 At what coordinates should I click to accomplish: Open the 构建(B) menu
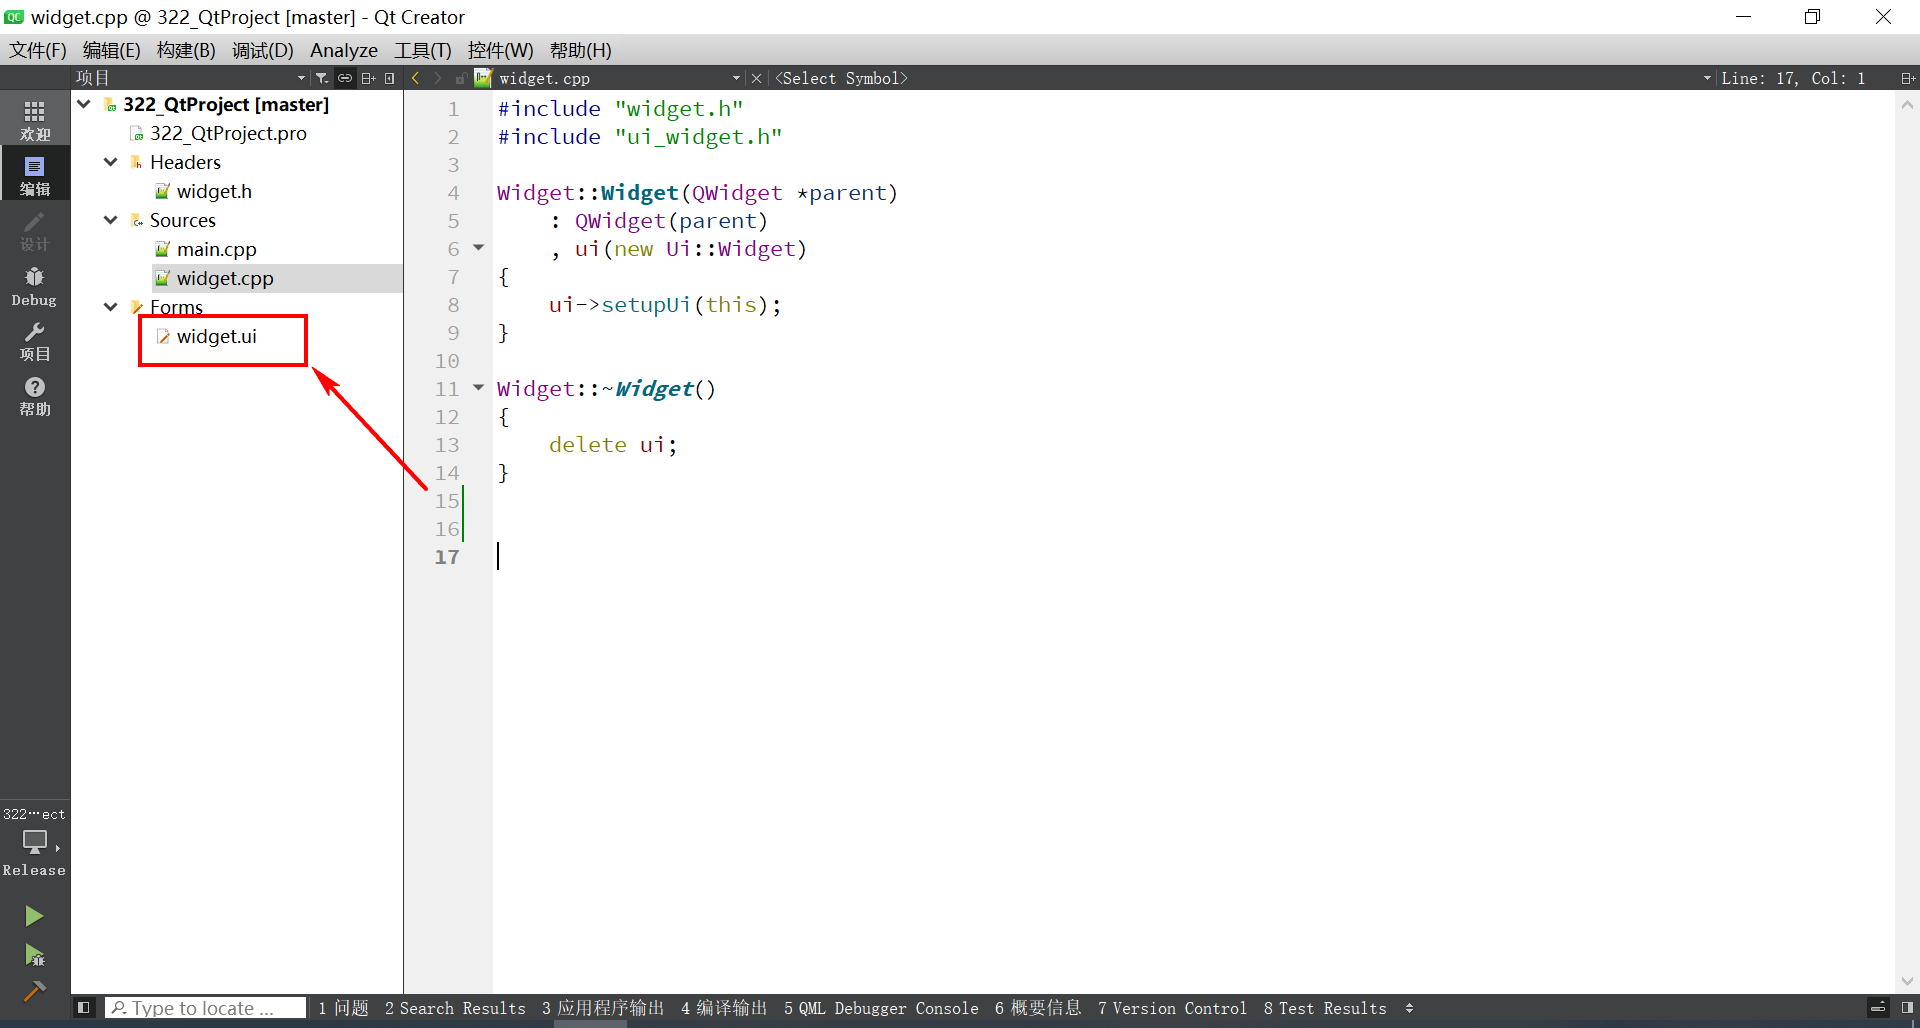click(x=186, y=50)
